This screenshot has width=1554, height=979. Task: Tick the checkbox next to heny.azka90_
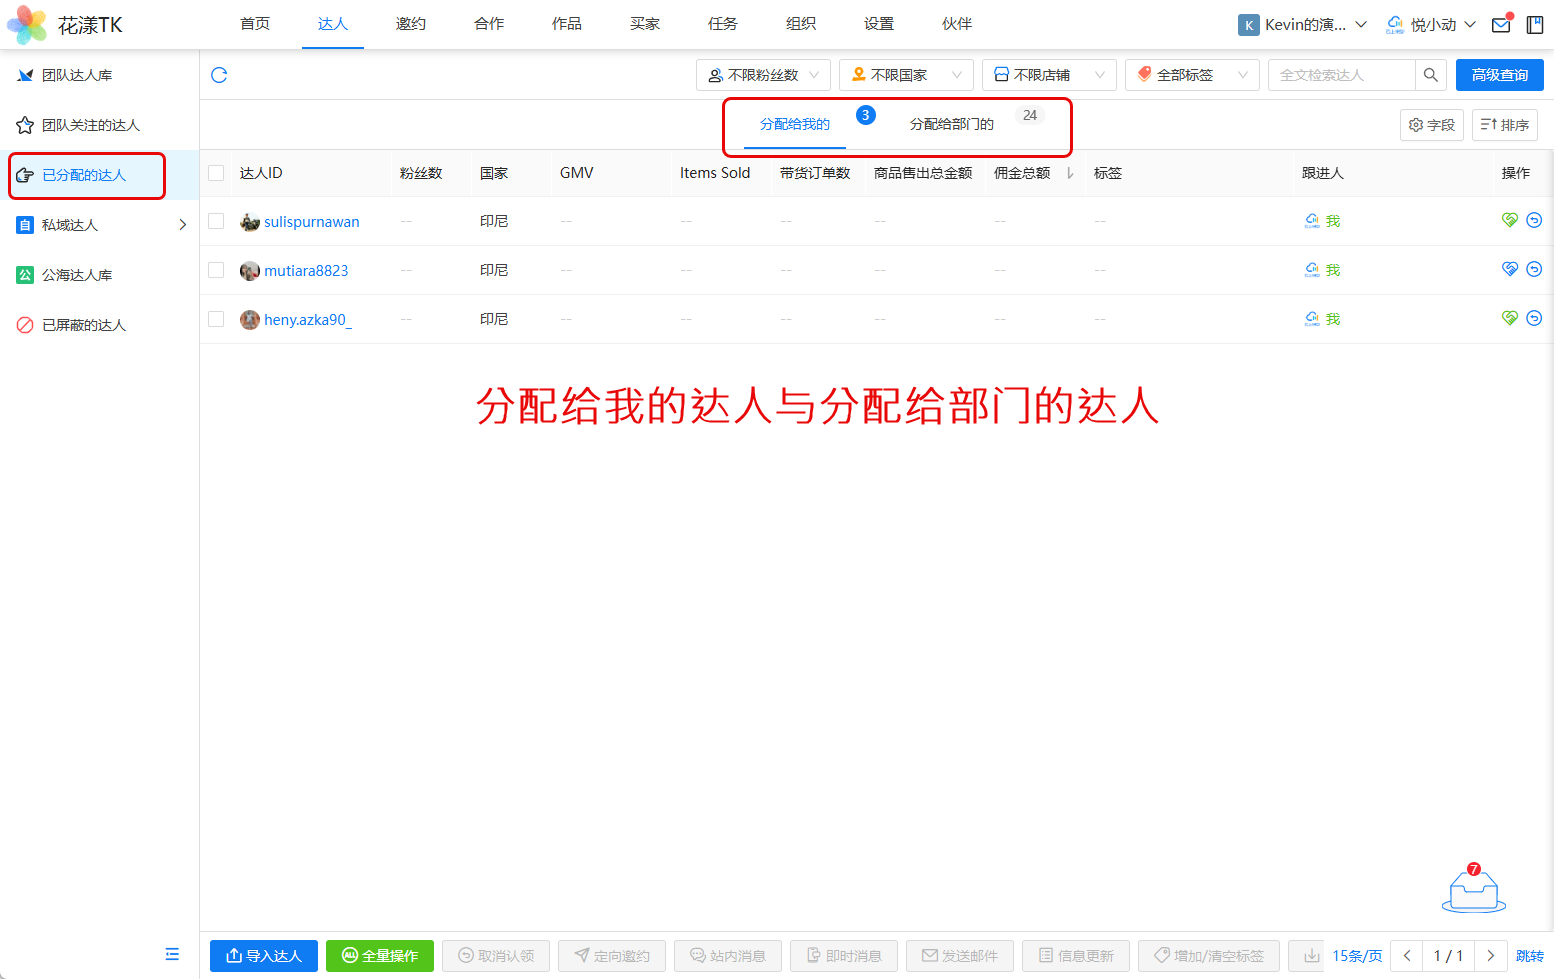(216, 319)
